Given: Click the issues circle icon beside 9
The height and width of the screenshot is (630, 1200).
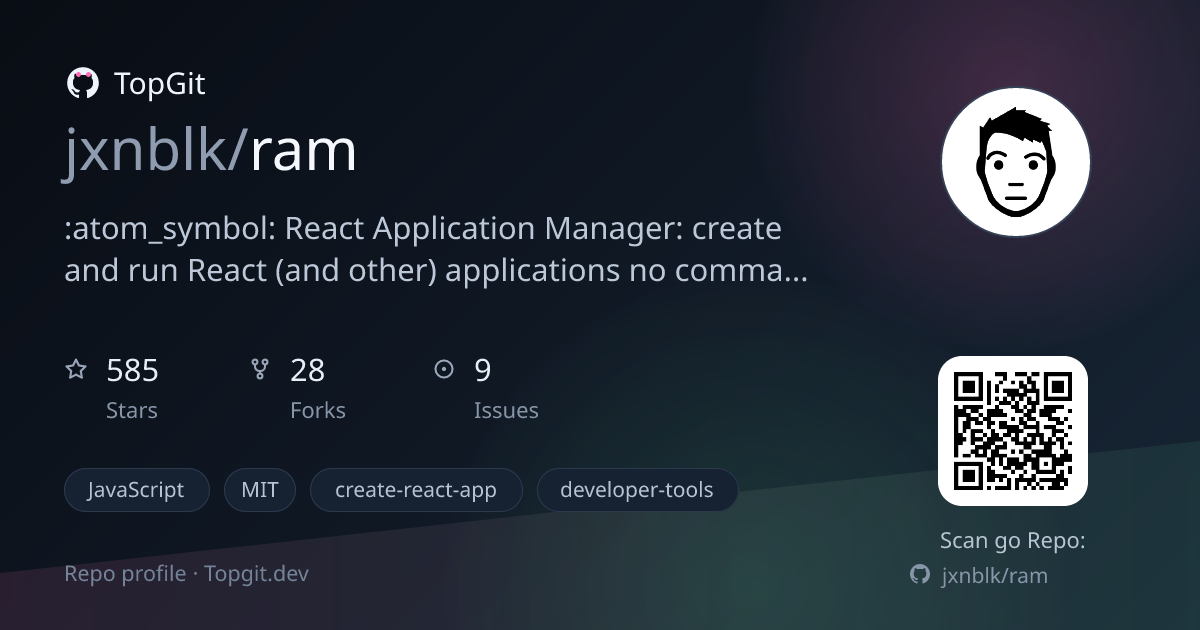Looking at the screenshot, I should 444,370.
